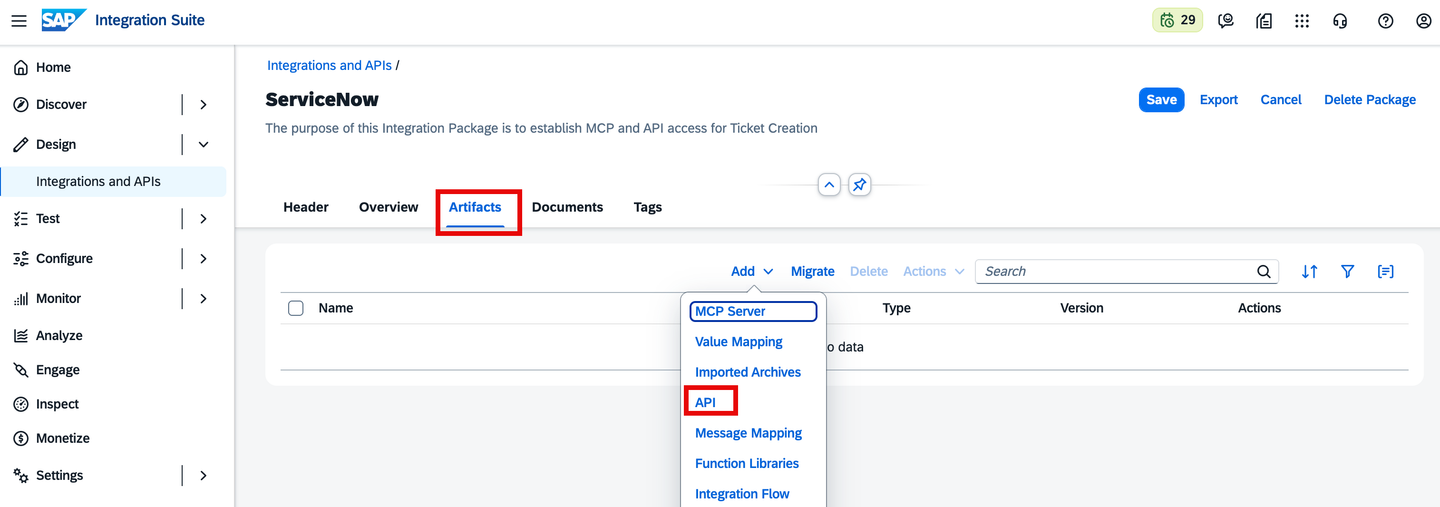1440x507 pixels.
Task: Sort artifacts with the sort icon
Action: [x=1309, y=271]
